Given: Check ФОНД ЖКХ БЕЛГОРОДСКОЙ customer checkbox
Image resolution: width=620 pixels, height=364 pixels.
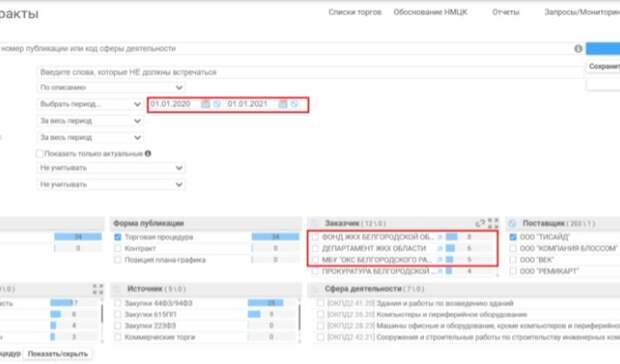Looking at the screenshot, I should tap(315, 237).
